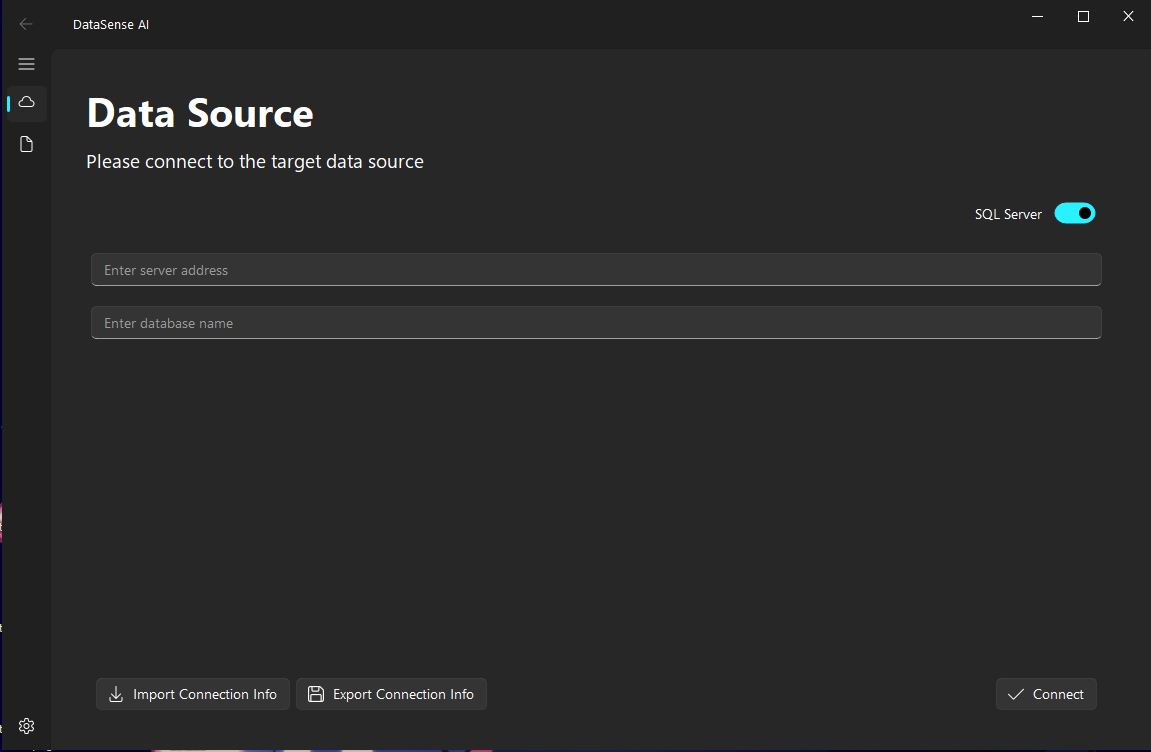Open the hamburger navigation menu
Viewport: 1151px width, 752px height.
pos(27,64)
